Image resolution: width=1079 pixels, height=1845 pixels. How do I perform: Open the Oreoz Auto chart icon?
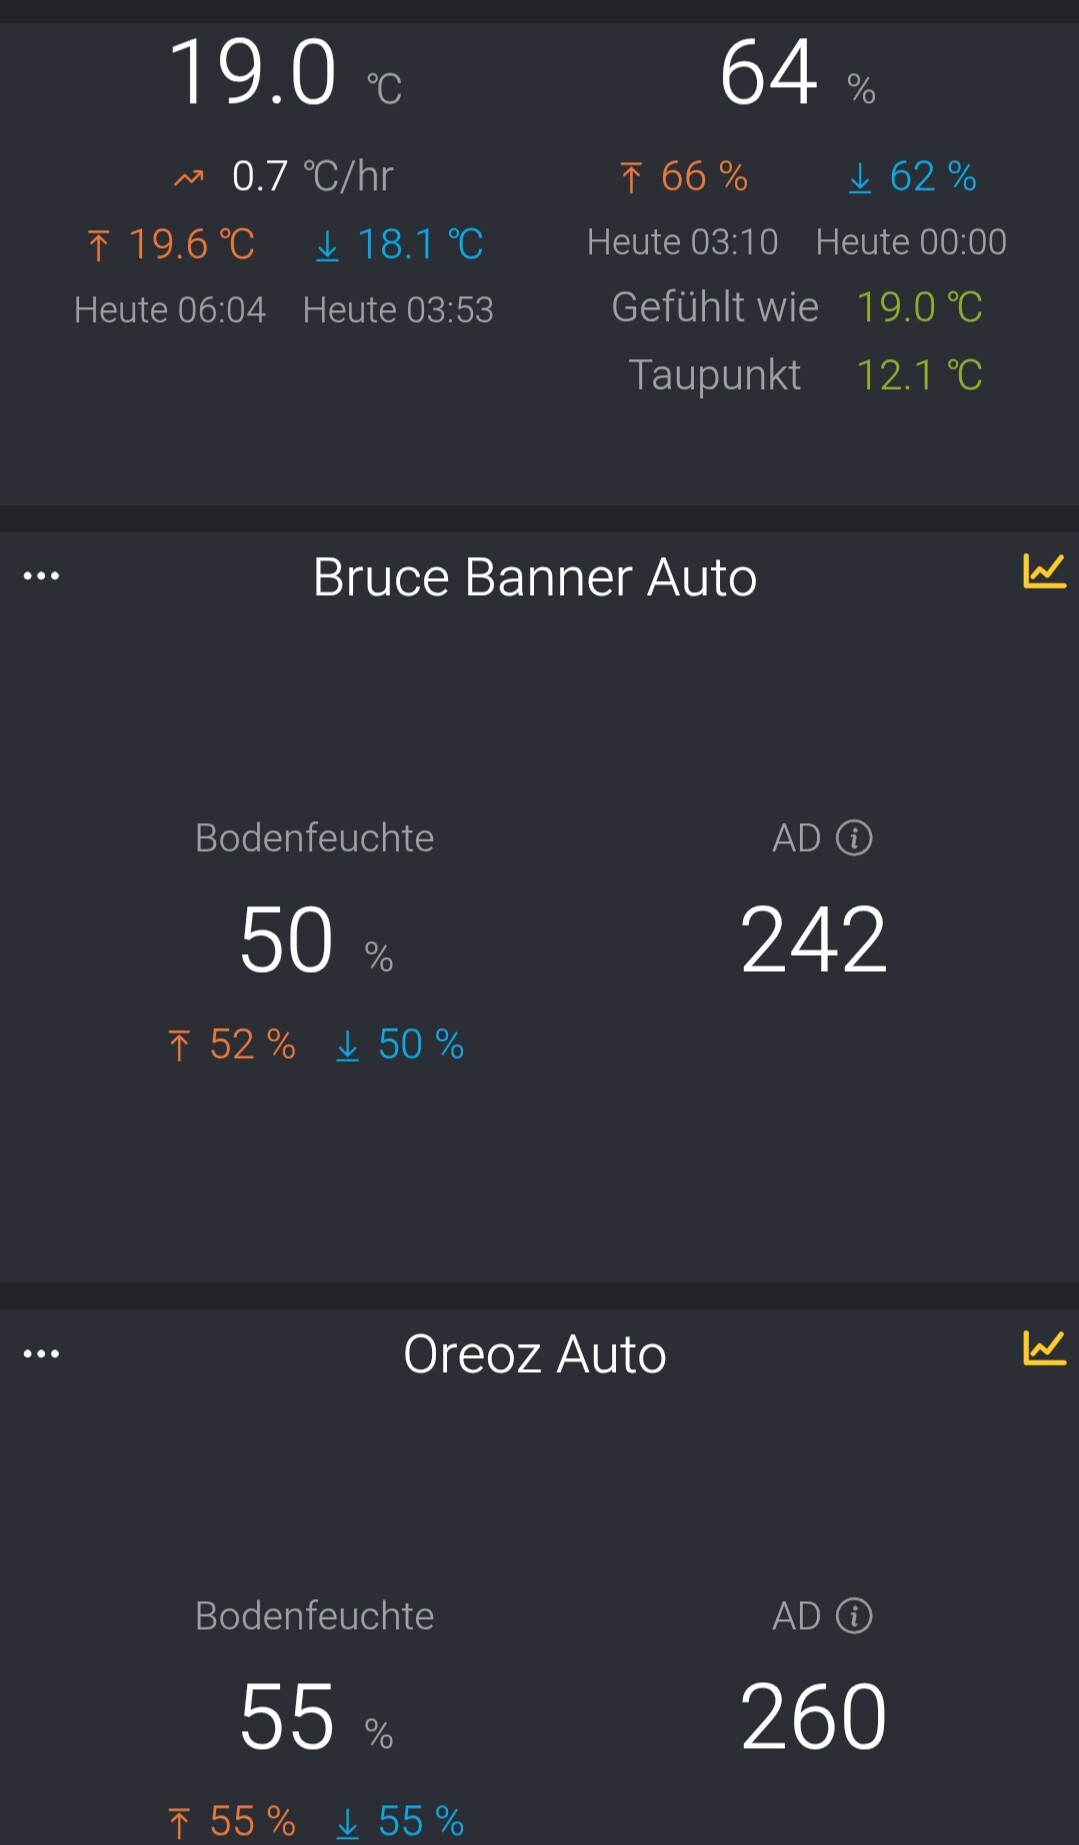click(1043, 1349)
